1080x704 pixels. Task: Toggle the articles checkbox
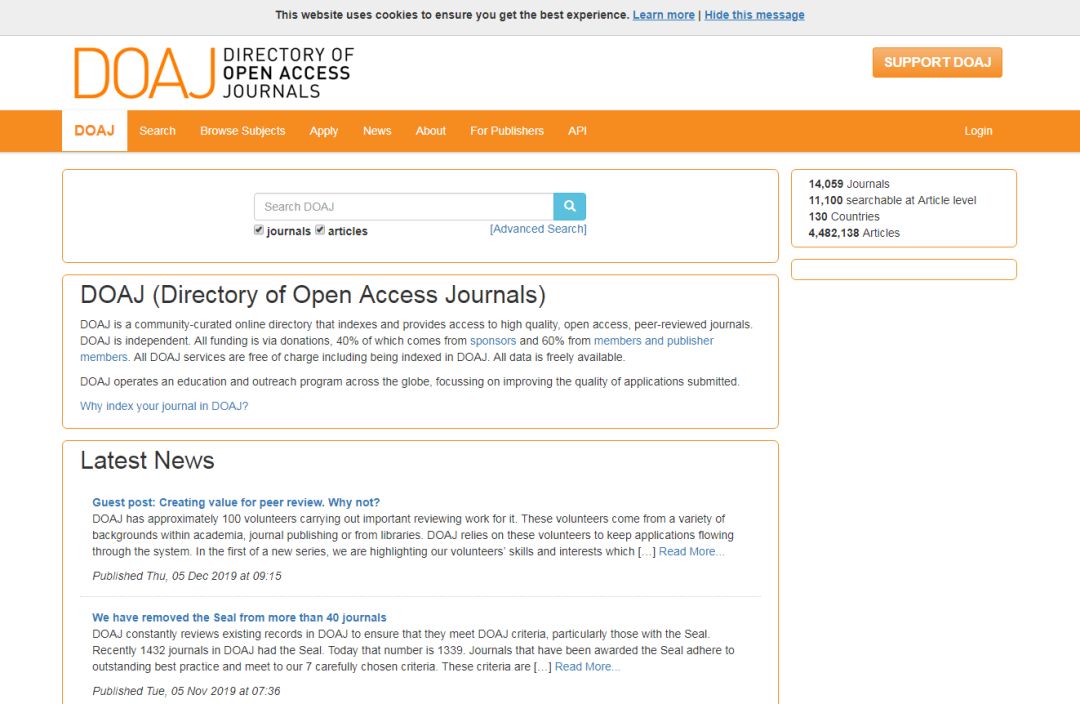(320, 230)
